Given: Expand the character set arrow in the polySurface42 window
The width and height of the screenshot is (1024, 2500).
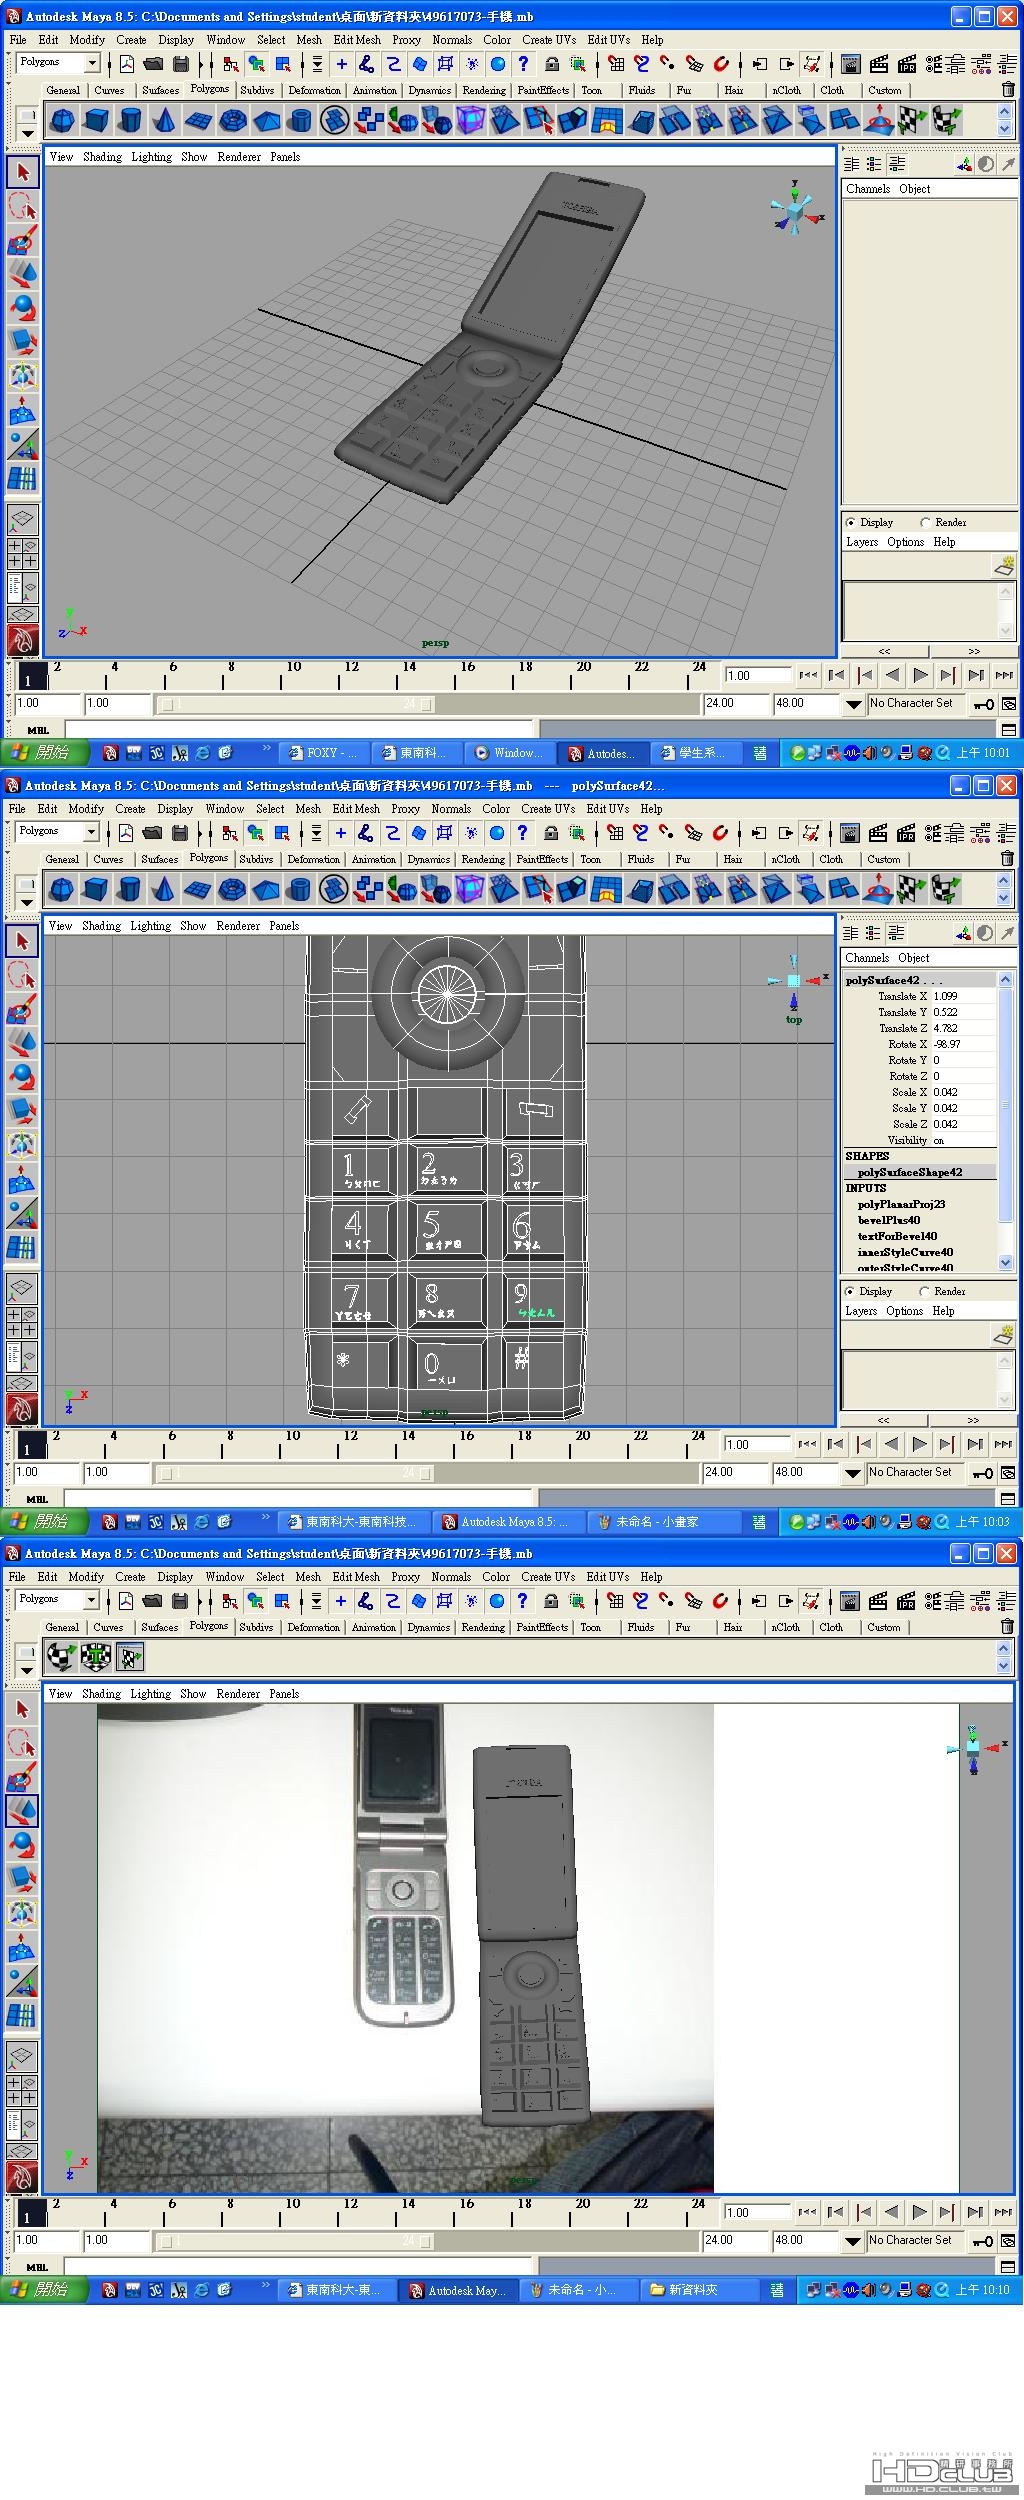Looking at the screenshot, I should pyautogui.click(x=852, y=1473).
